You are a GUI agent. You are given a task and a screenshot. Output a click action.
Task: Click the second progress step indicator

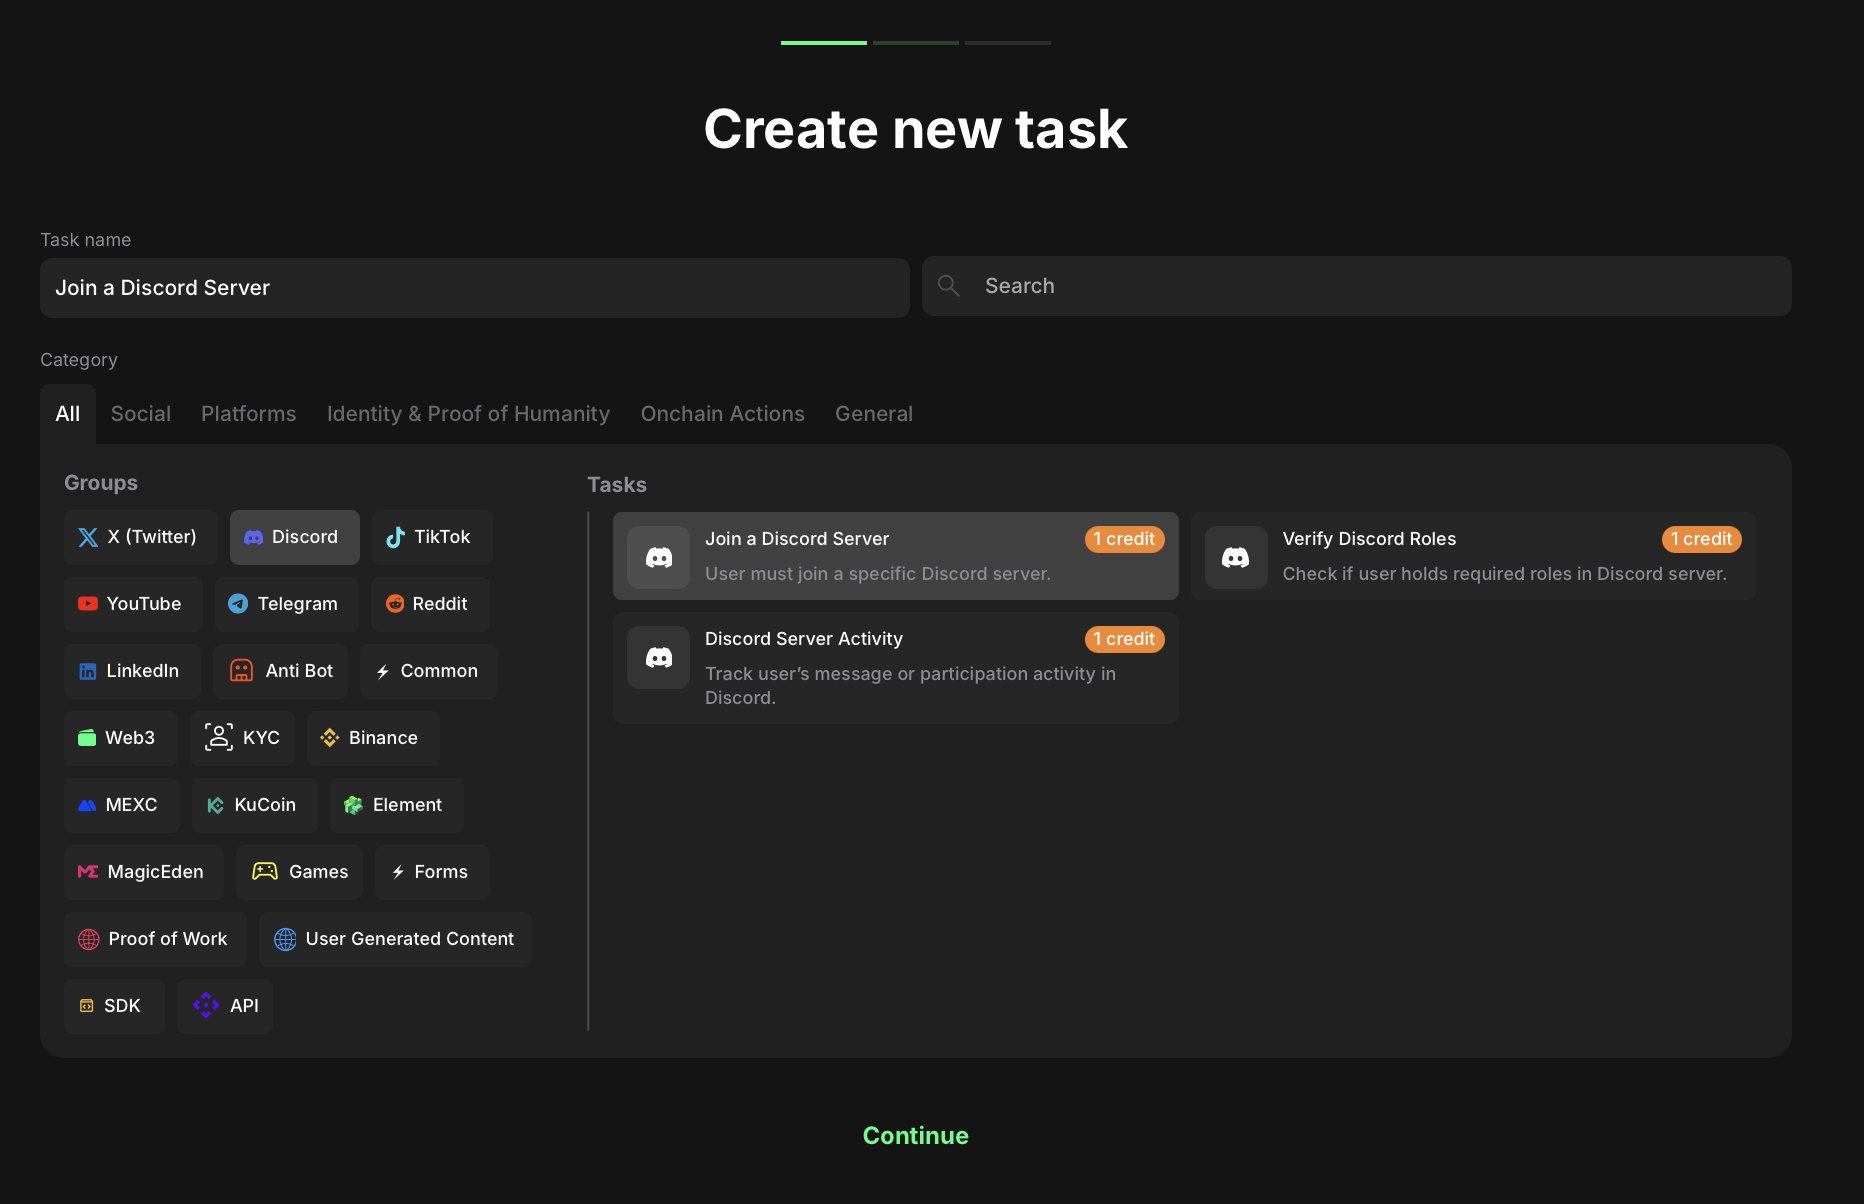915,43
